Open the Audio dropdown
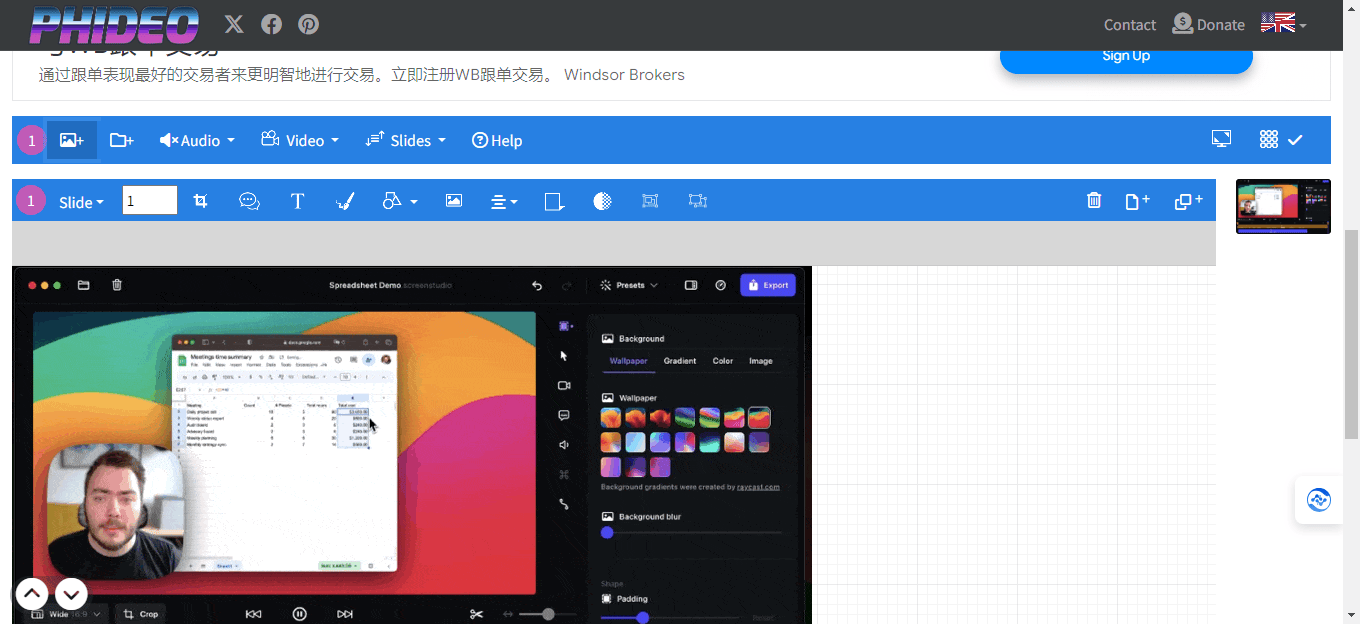Screen dimensions: 1360x624 click(x=196, y=140)
